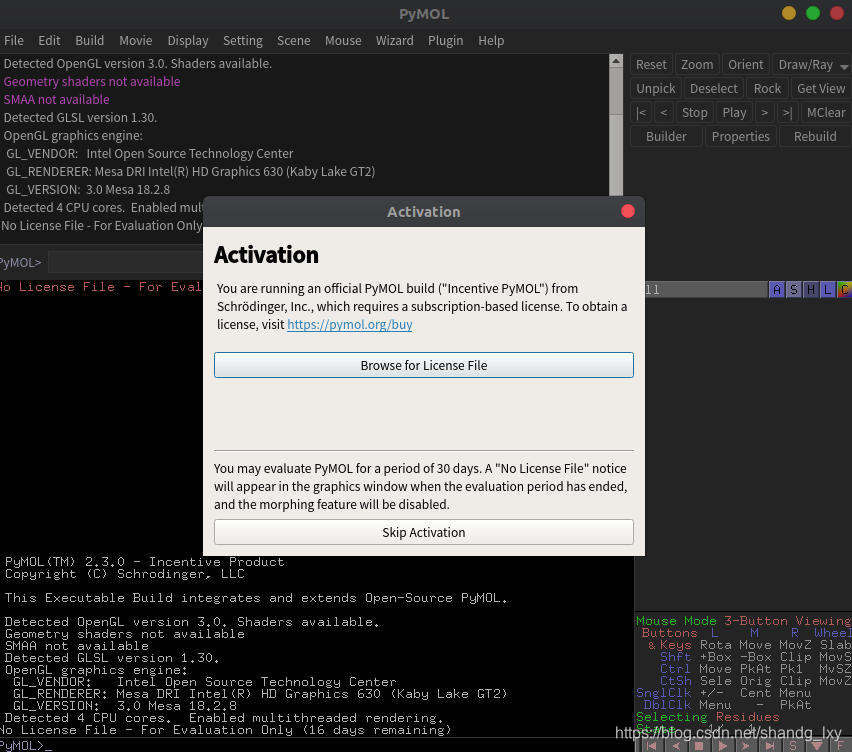The image size is (852, 752).
Task: Click the scroll-up arrow of log scrollbar
Action: click(x=616, y=61)
